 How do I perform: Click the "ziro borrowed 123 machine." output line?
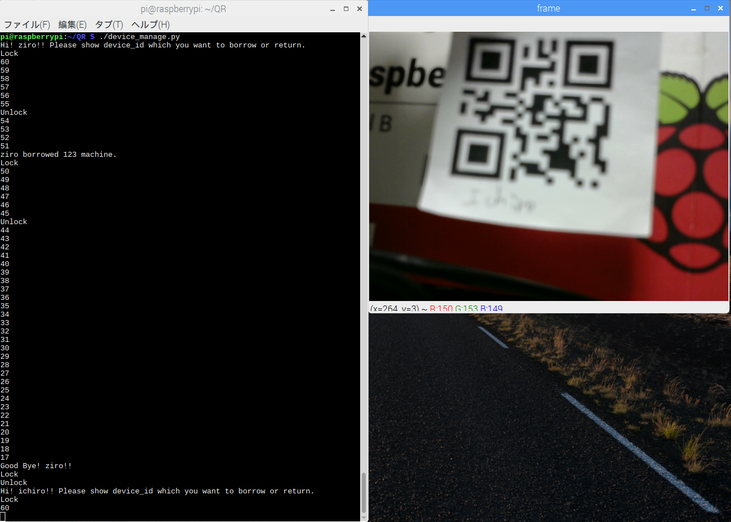[58, 154]
